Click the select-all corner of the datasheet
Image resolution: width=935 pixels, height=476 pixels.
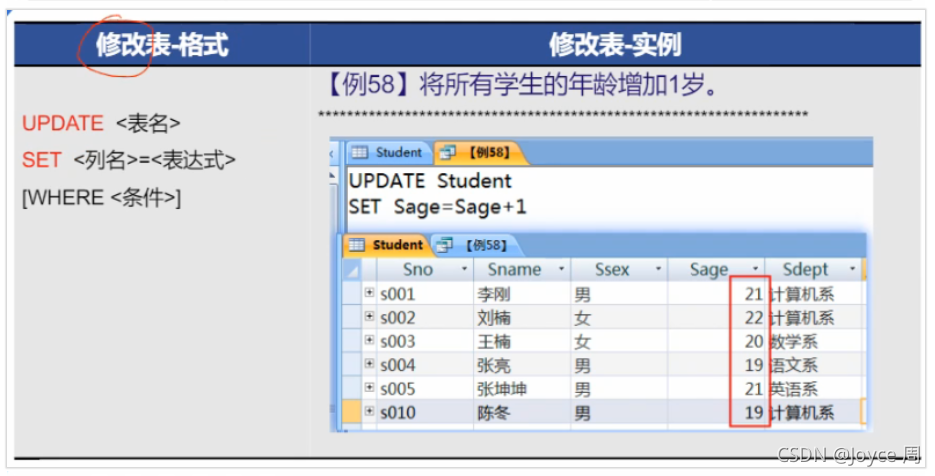[352, 270]
